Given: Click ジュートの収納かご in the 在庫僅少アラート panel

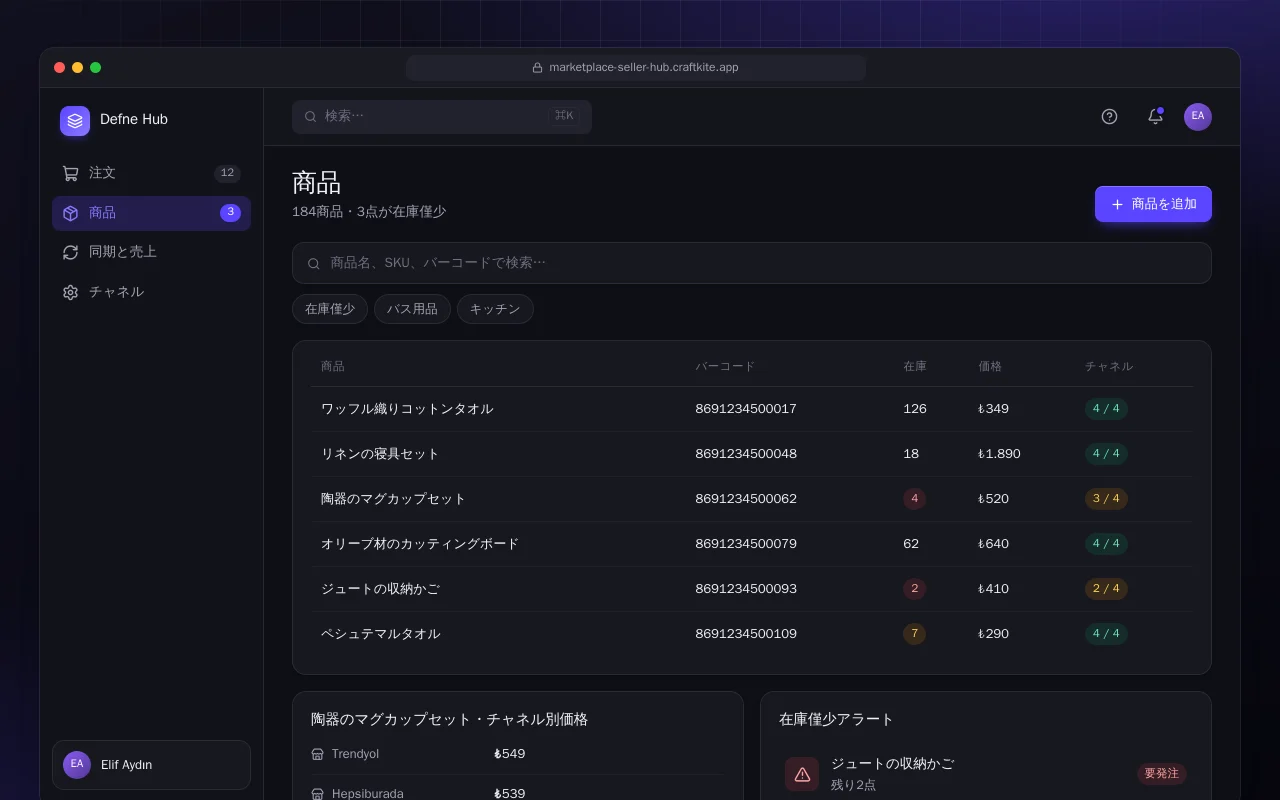Looking at the screenshot, I should 892,764.
